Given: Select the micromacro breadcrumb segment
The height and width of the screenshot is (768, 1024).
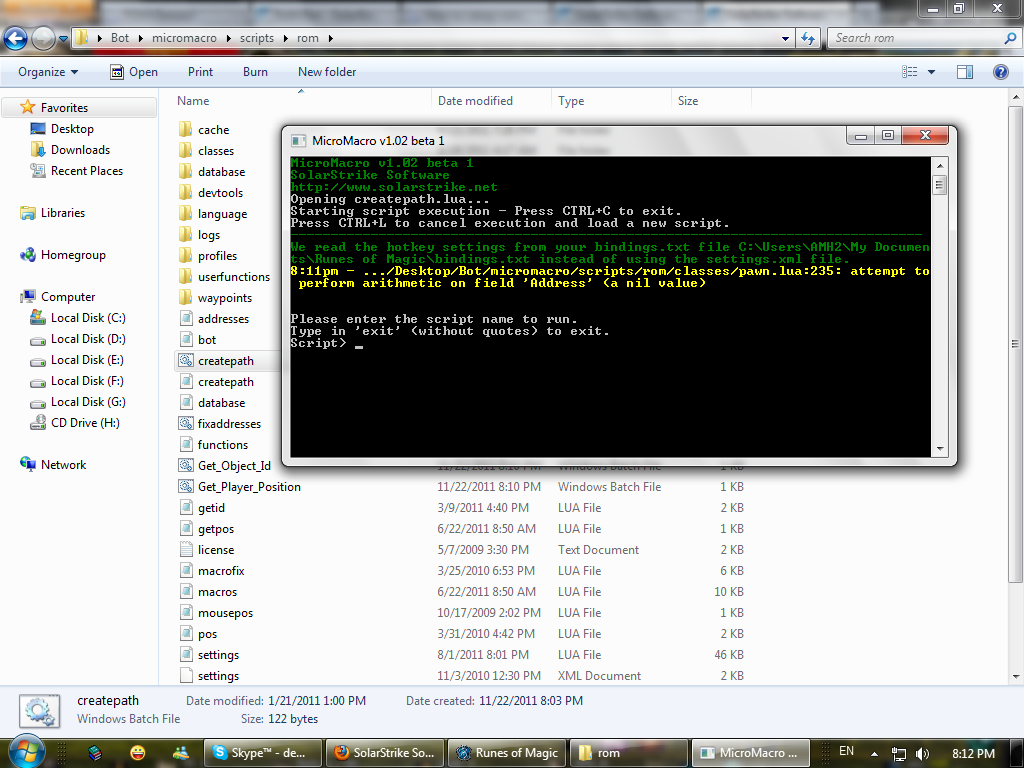Looking at the screenshot, I should (x=184, y=39).
